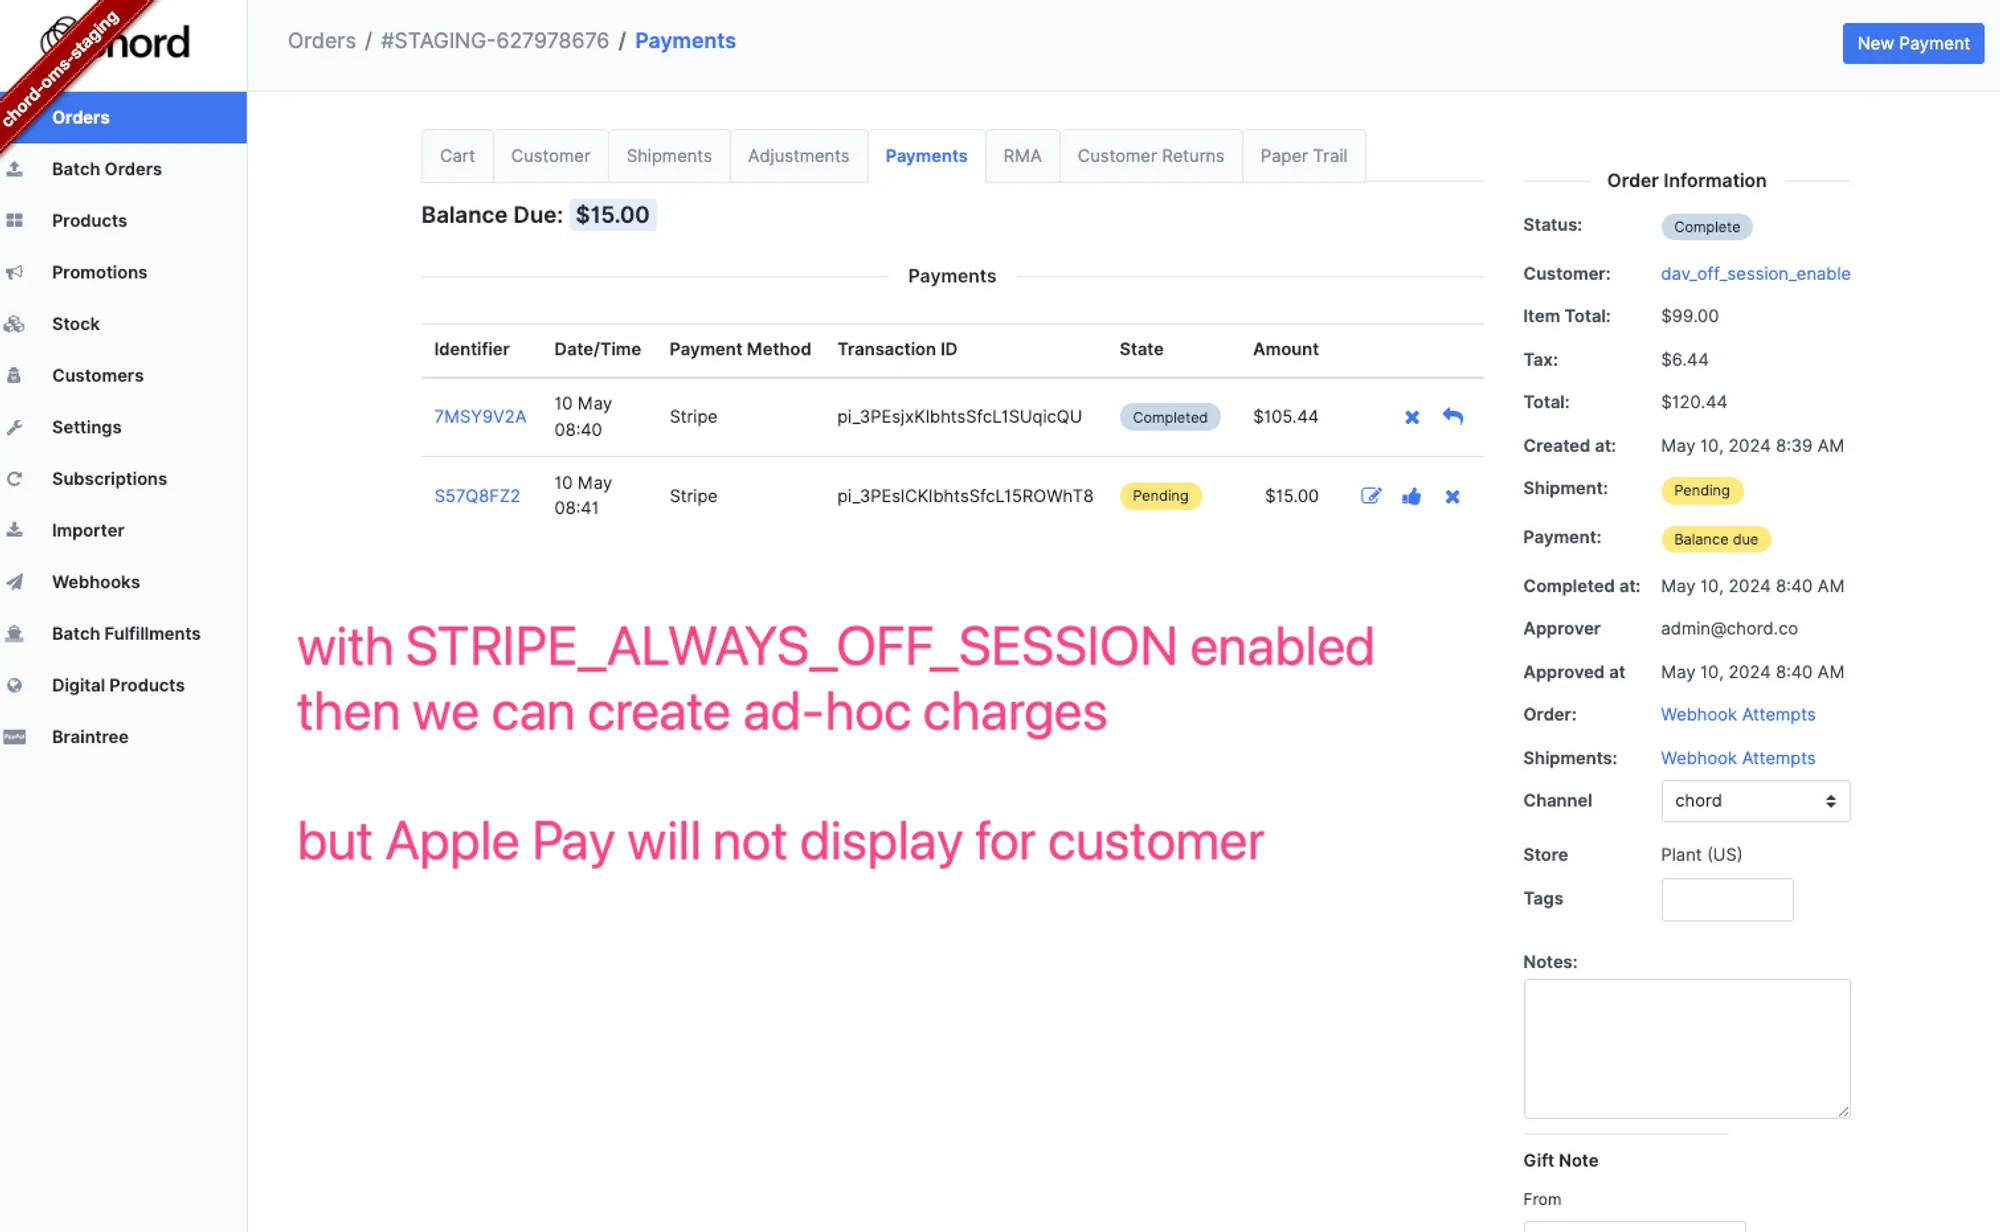
Task: Select the RMA tab
Action: click(1022, 156)
